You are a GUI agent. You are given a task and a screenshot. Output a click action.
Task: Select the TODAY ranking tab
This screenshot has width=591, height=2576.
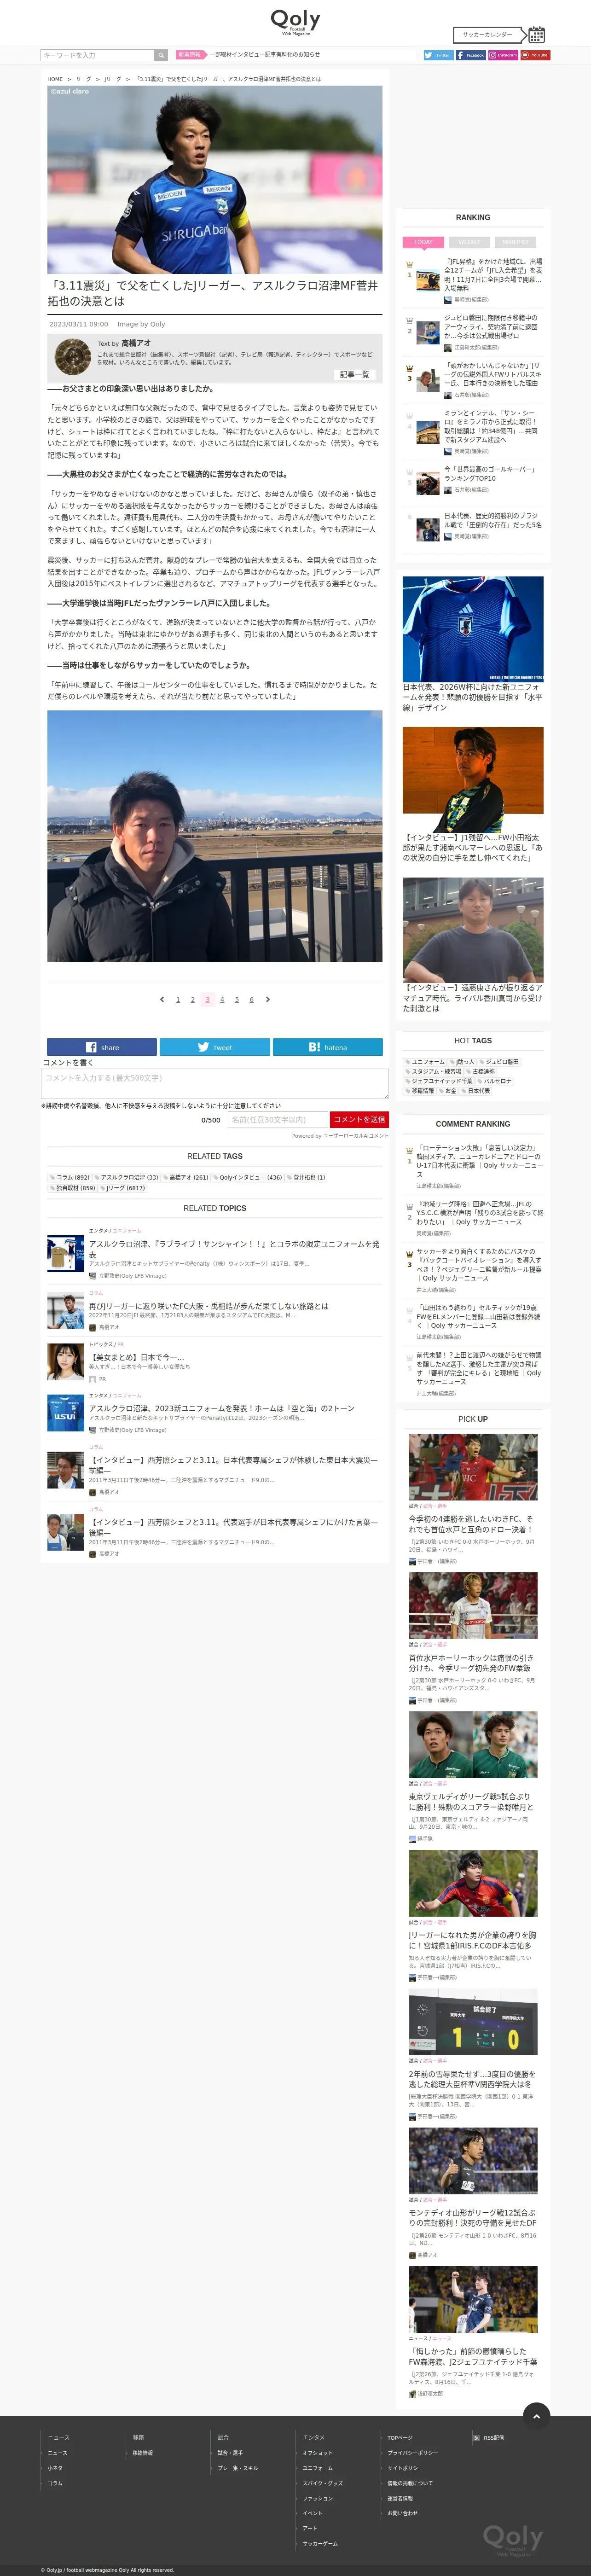(423, 242)
